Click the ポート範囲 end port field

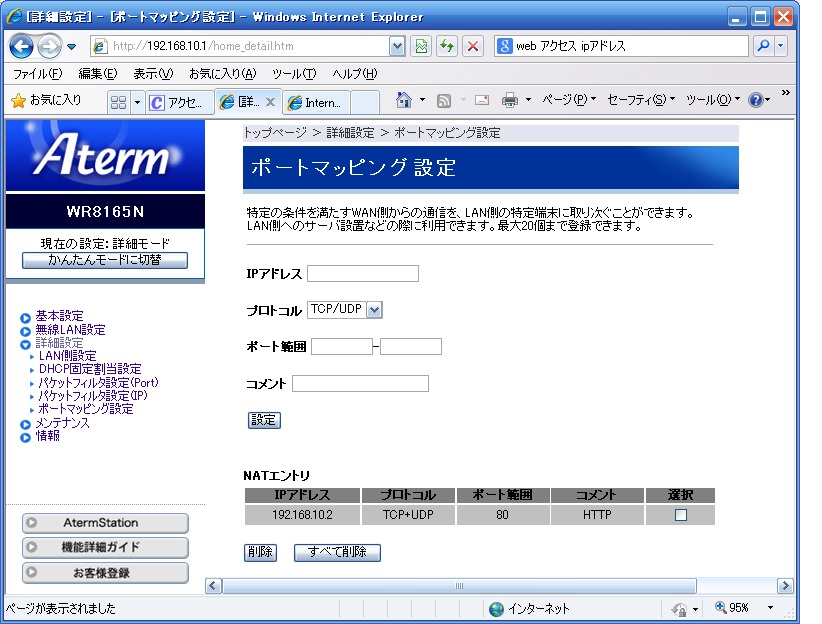click(411, 347)
